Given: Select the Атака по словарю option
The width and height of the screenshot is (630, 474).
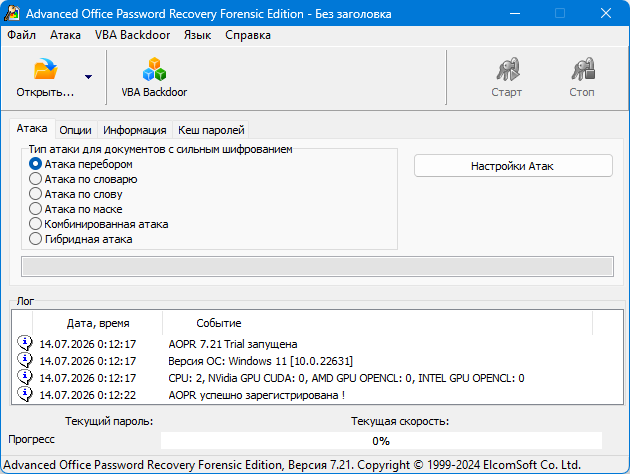Looking at the screenshot, I should 83,179.
